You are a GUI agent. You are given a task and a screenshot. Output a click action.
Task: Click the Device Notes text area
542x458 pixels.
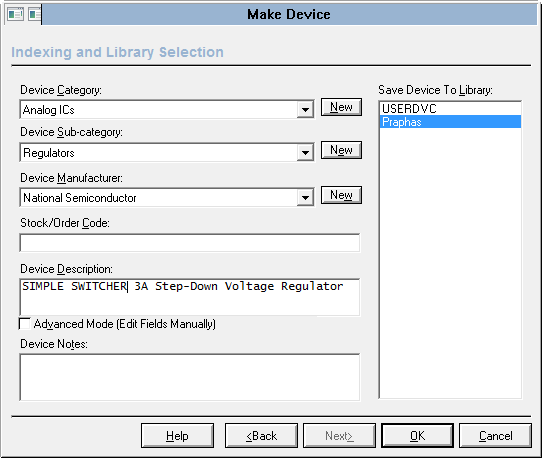click(x=189, y=377)
